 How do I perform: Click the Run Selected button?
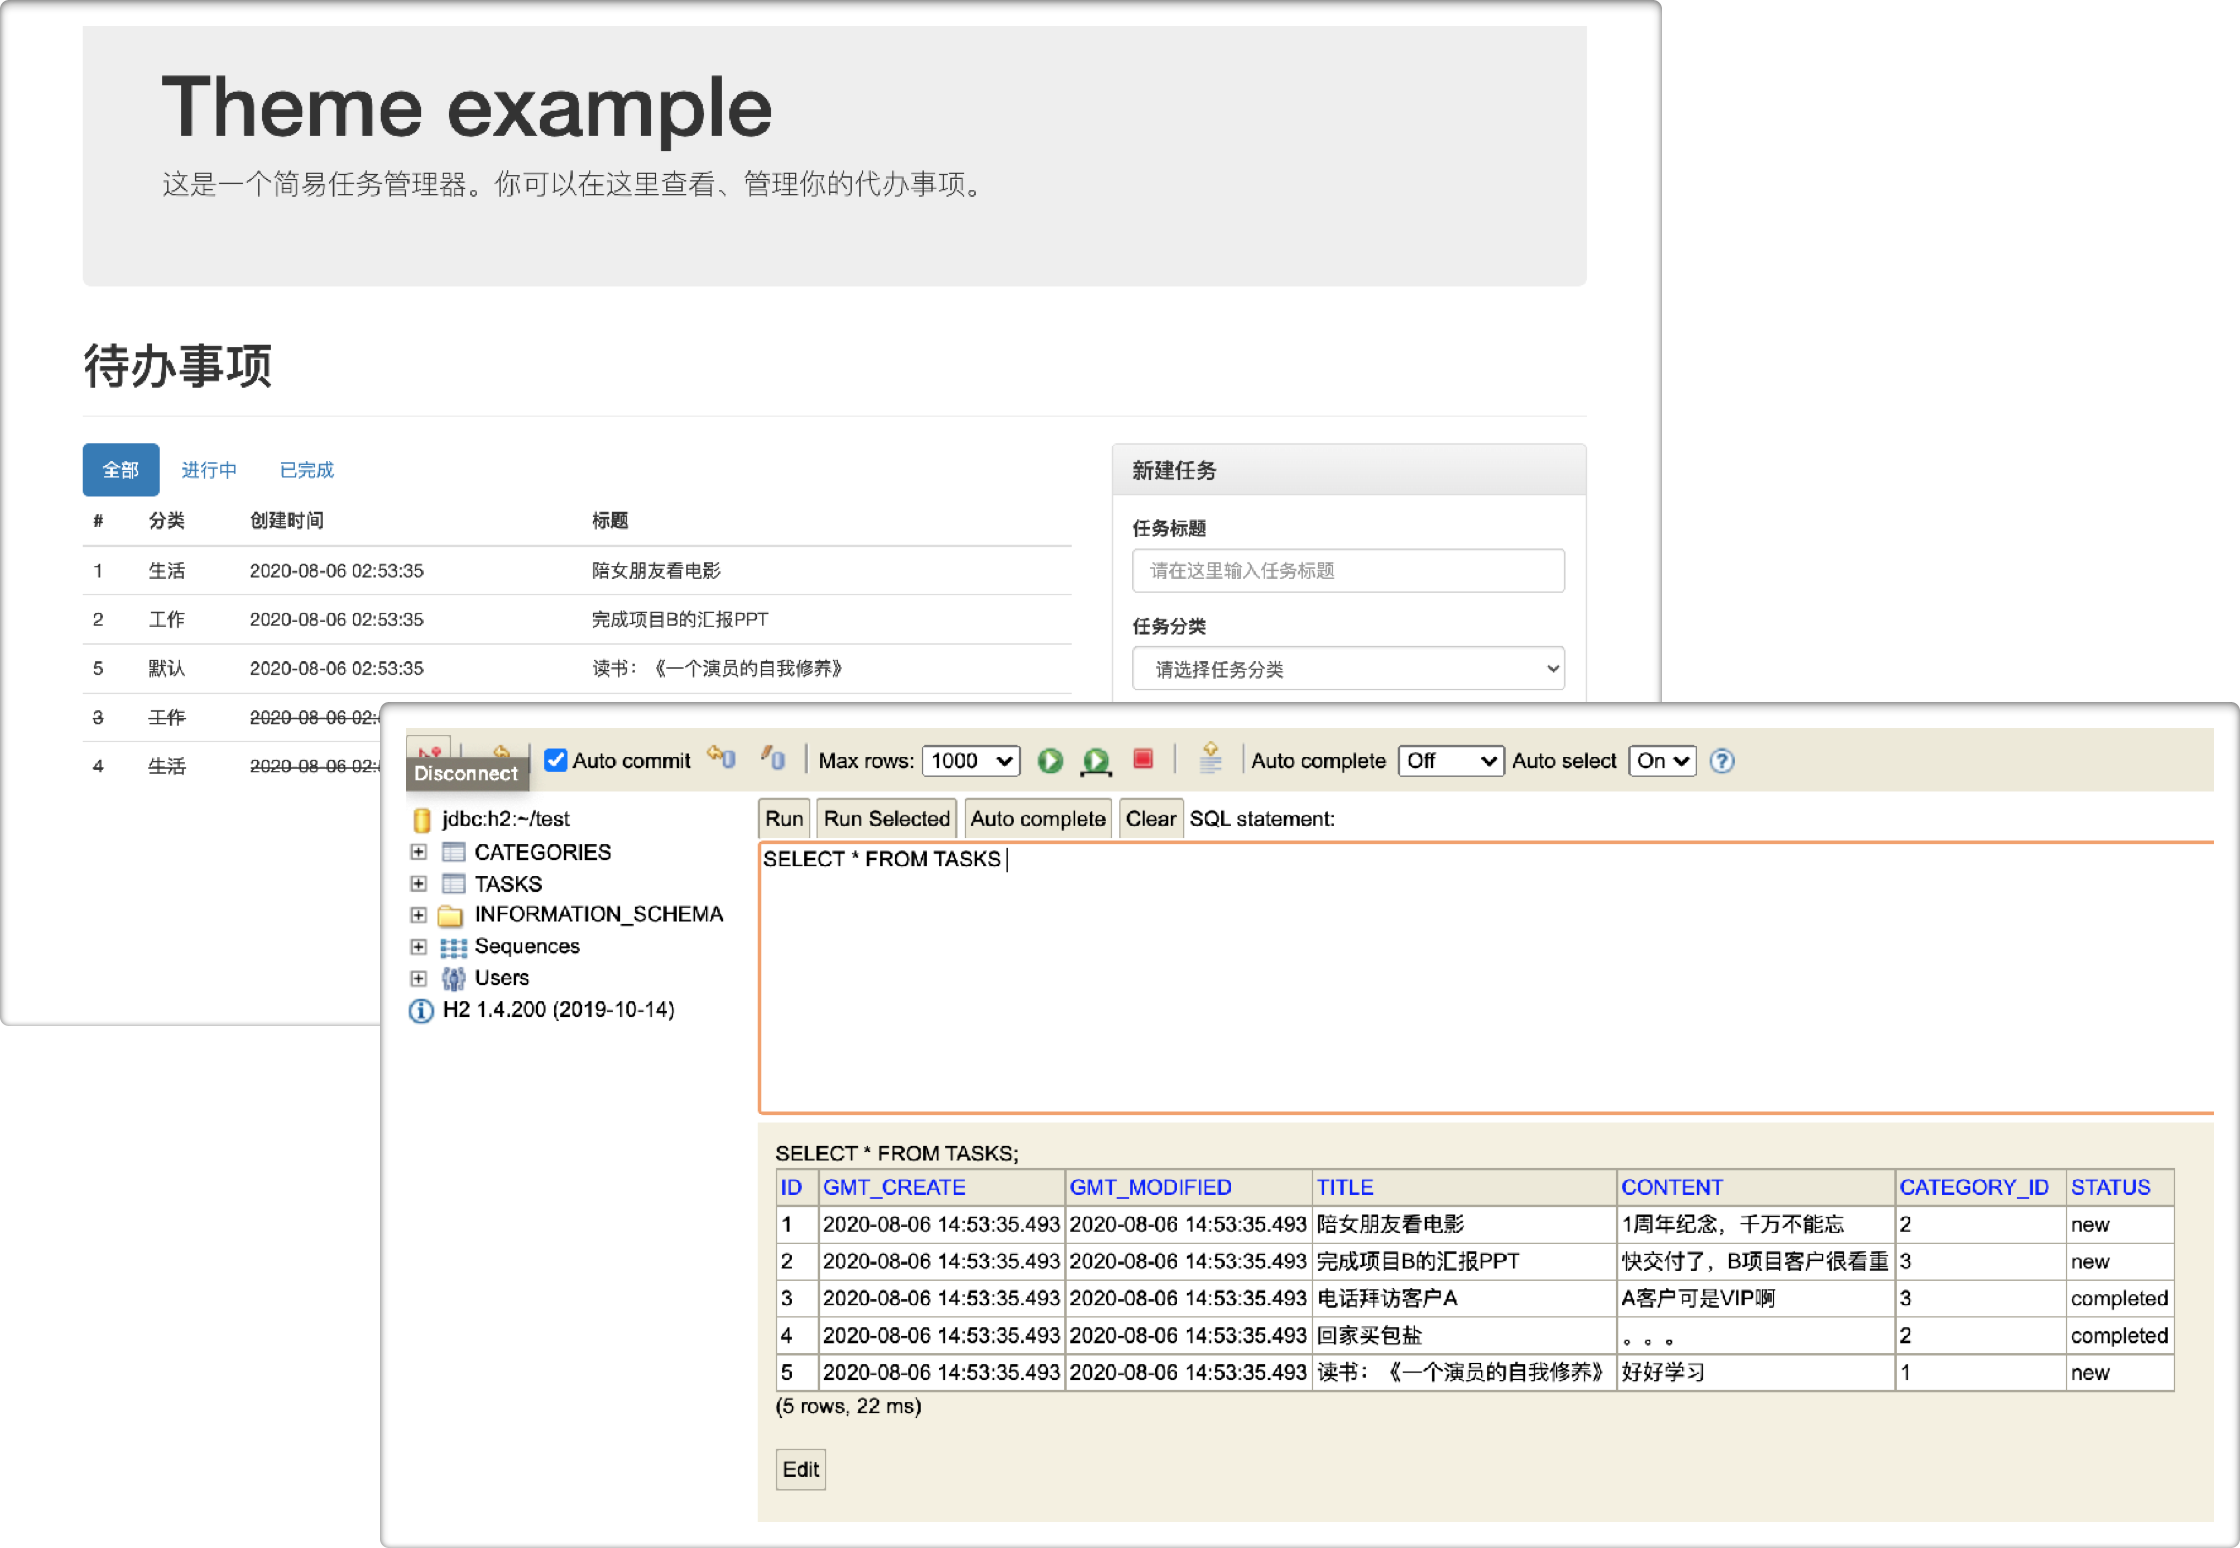point(886,819)
